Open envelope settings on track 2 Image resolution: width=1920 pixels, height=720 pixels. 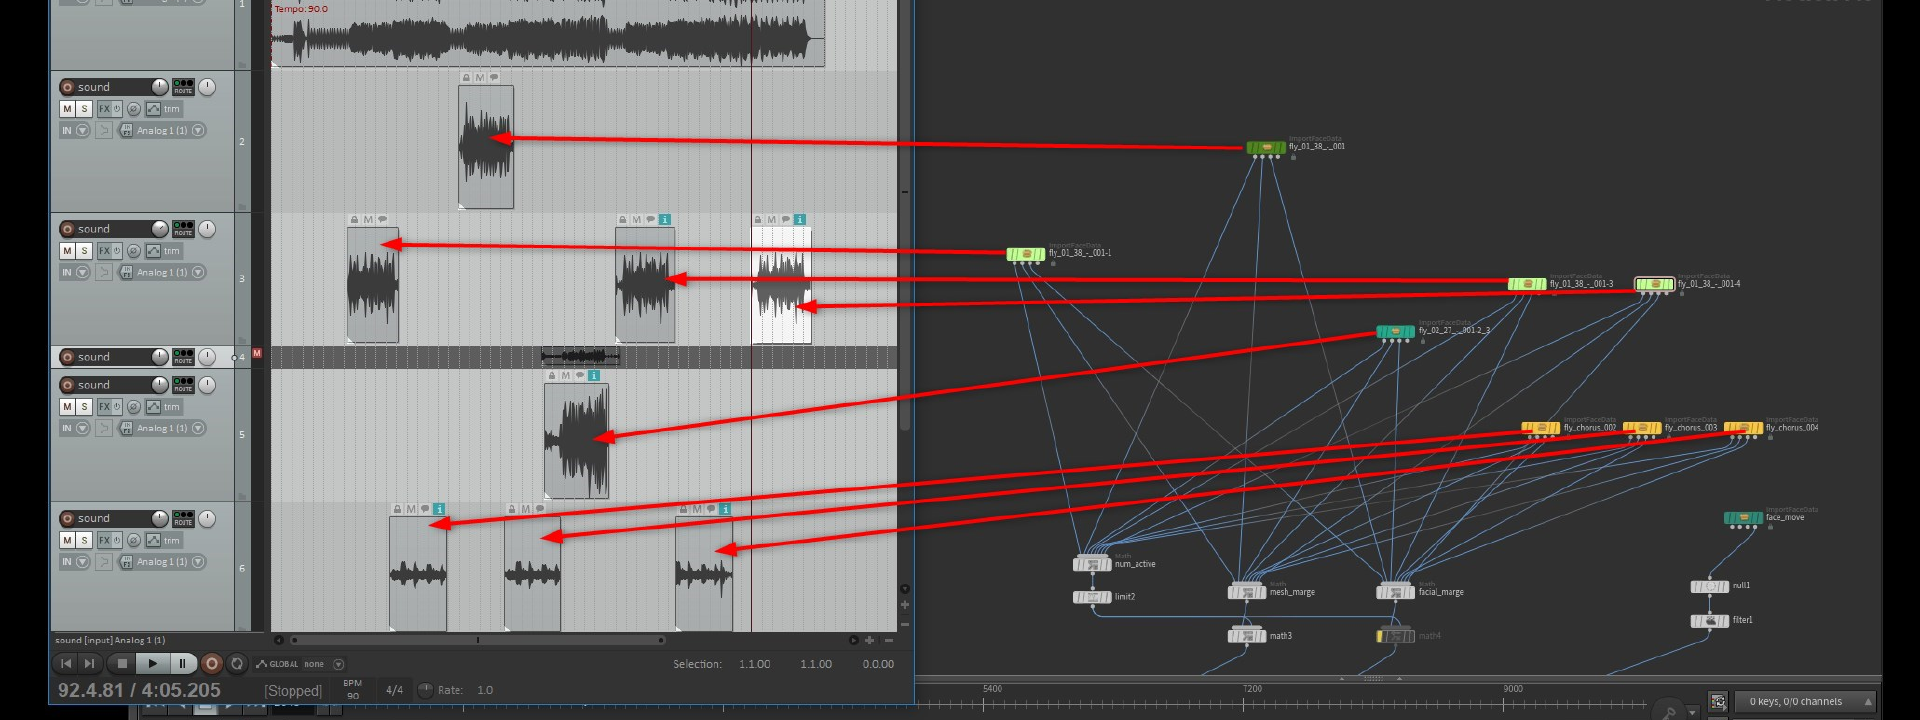point(153,109)
